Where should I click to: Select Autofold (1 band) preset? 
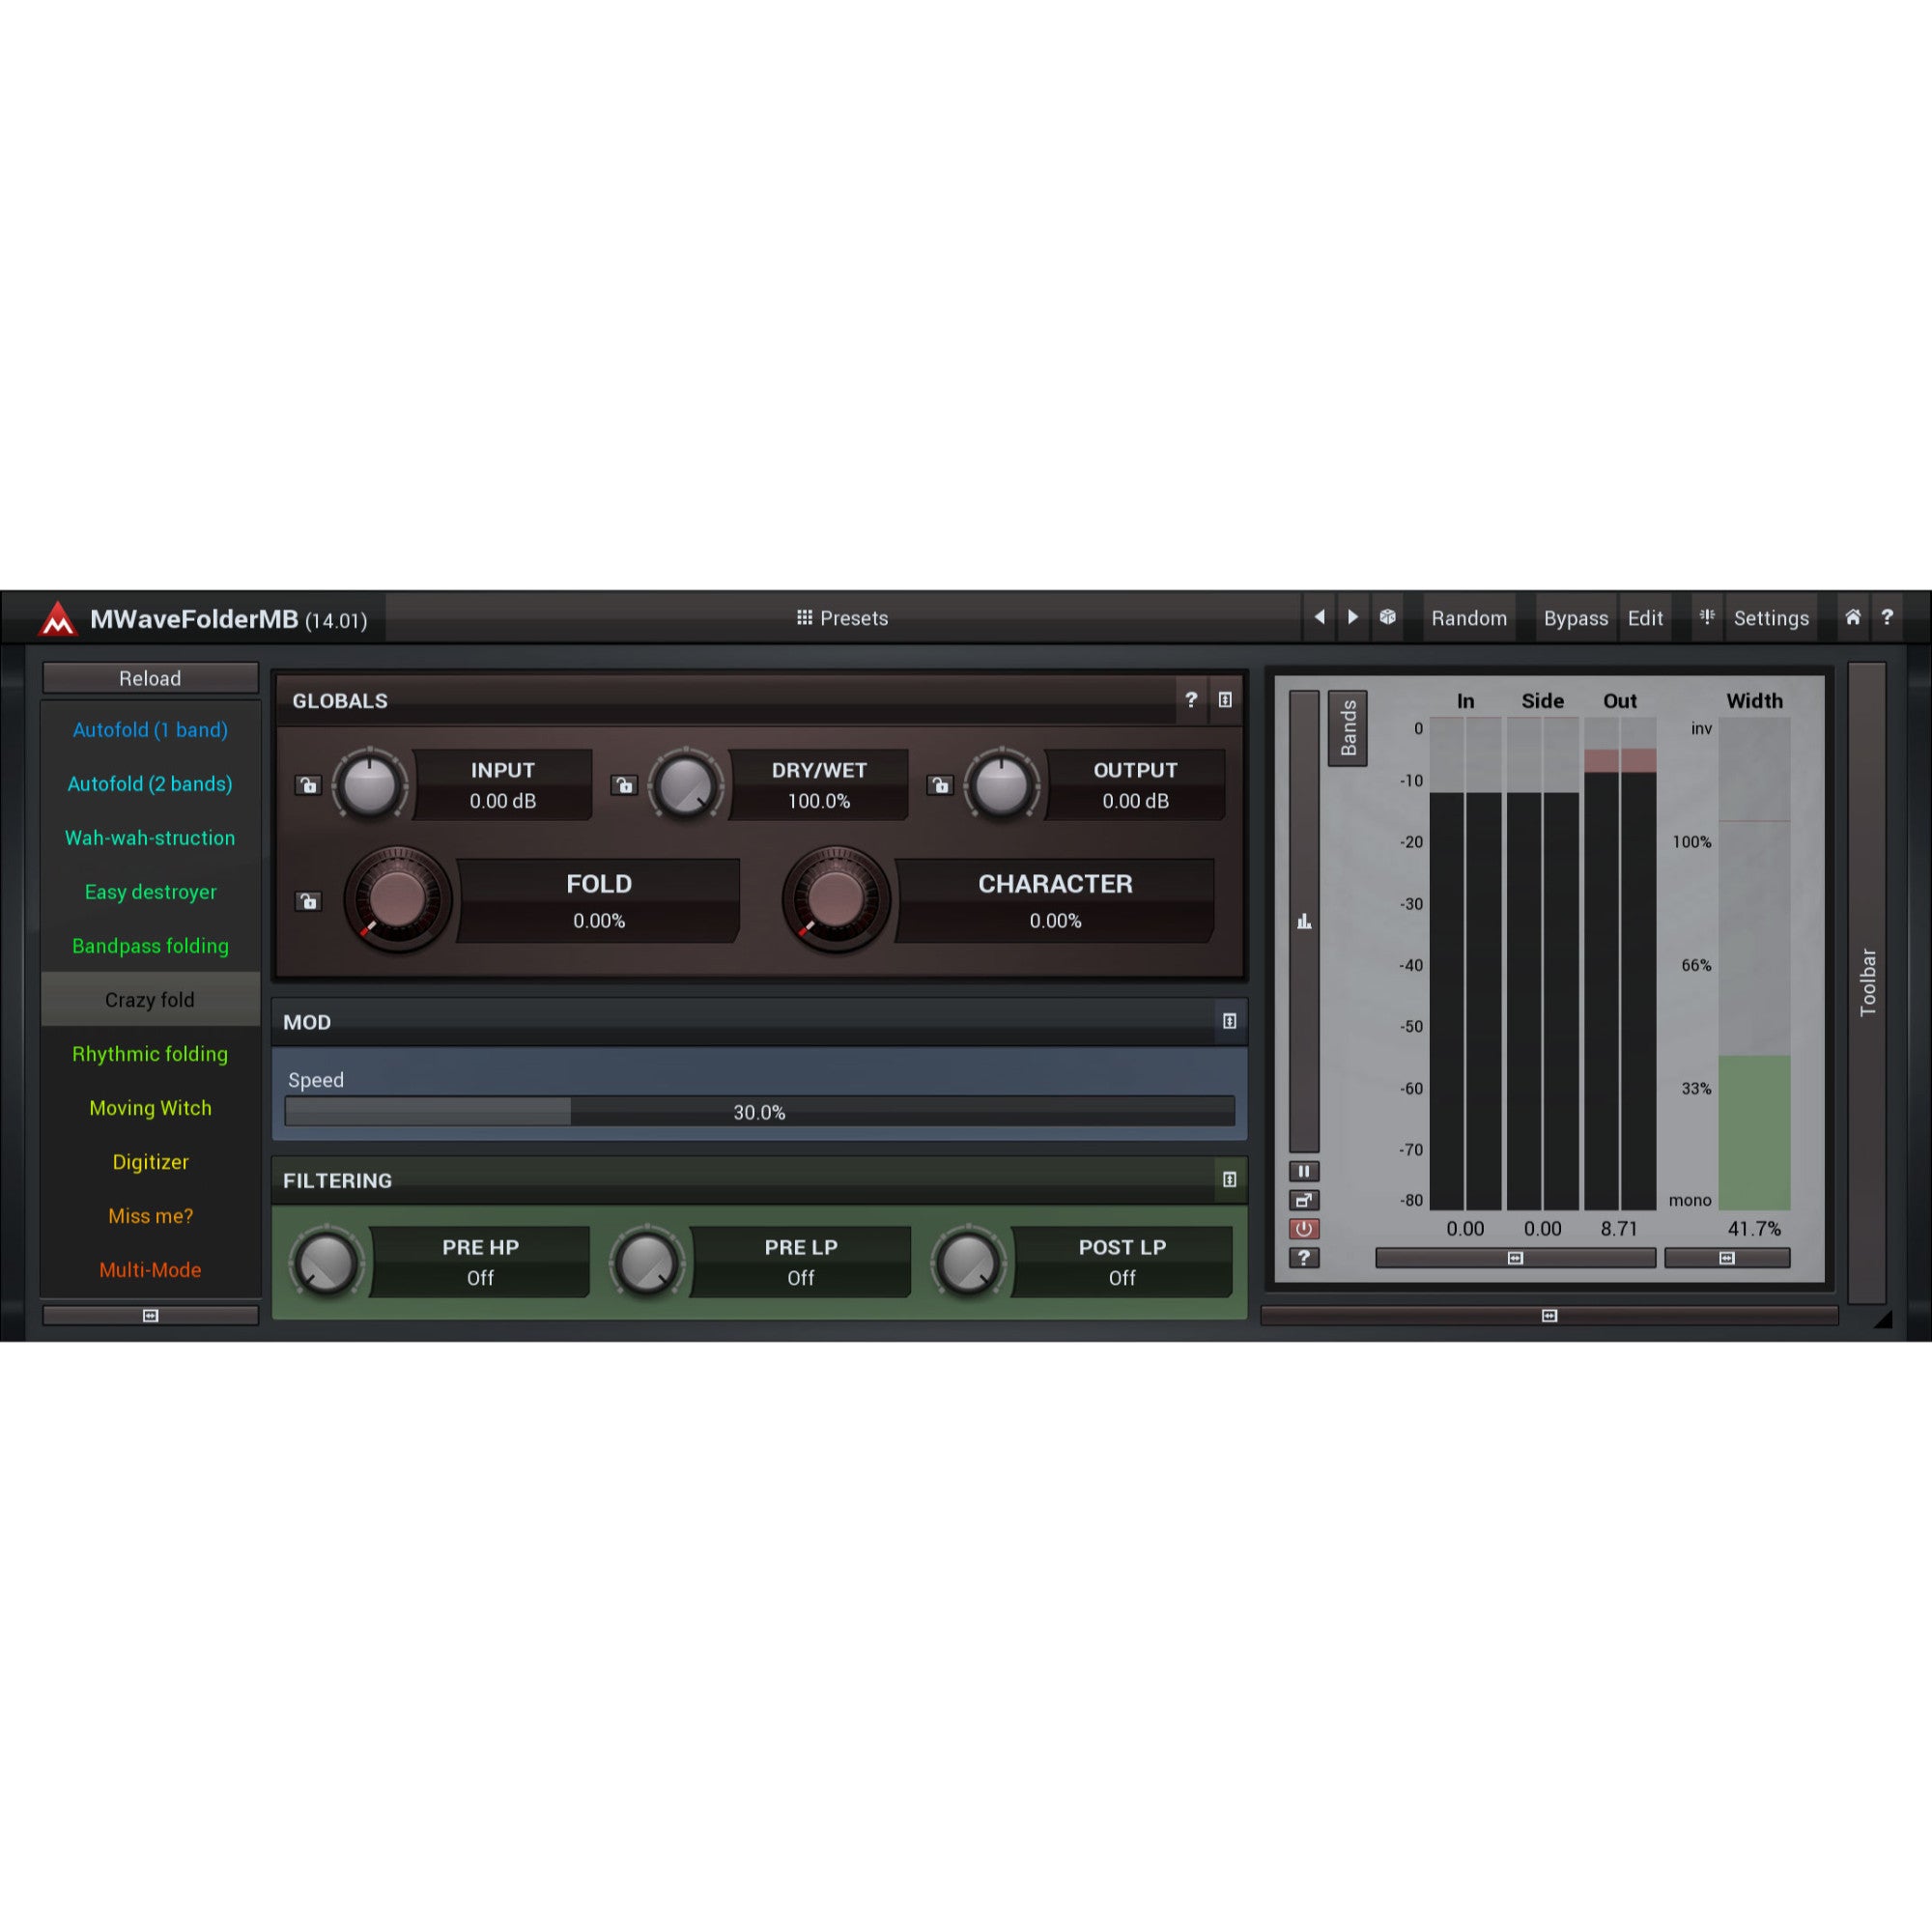[x=150, y=729]
